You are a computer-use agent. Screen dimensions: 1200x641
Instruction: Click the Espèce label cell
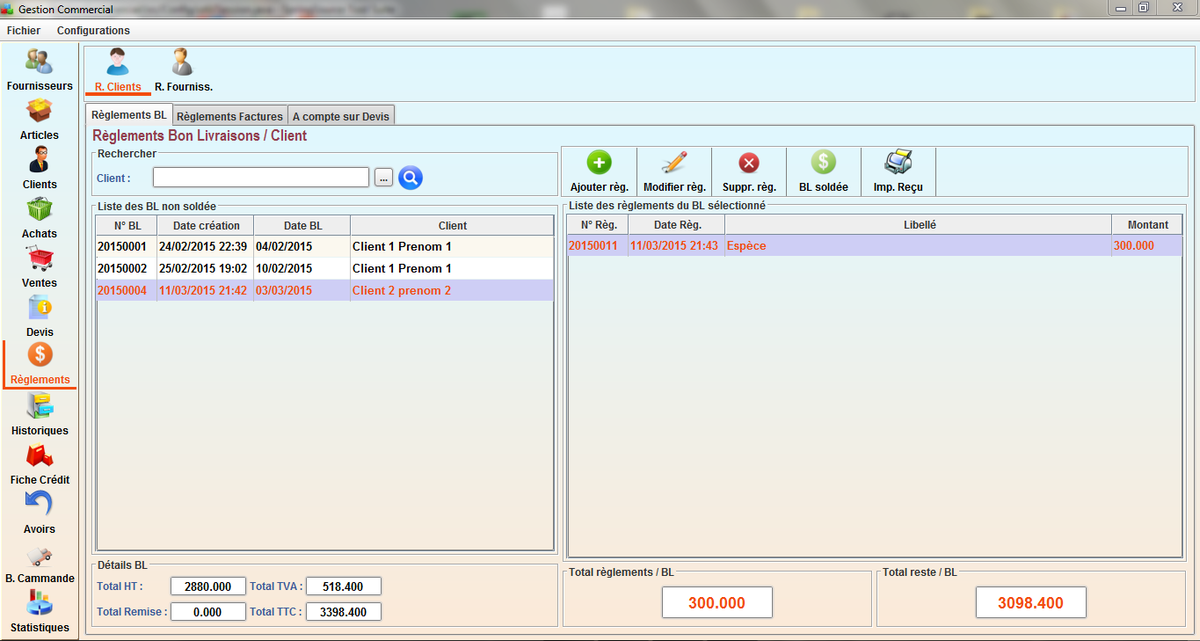(918, 246)
